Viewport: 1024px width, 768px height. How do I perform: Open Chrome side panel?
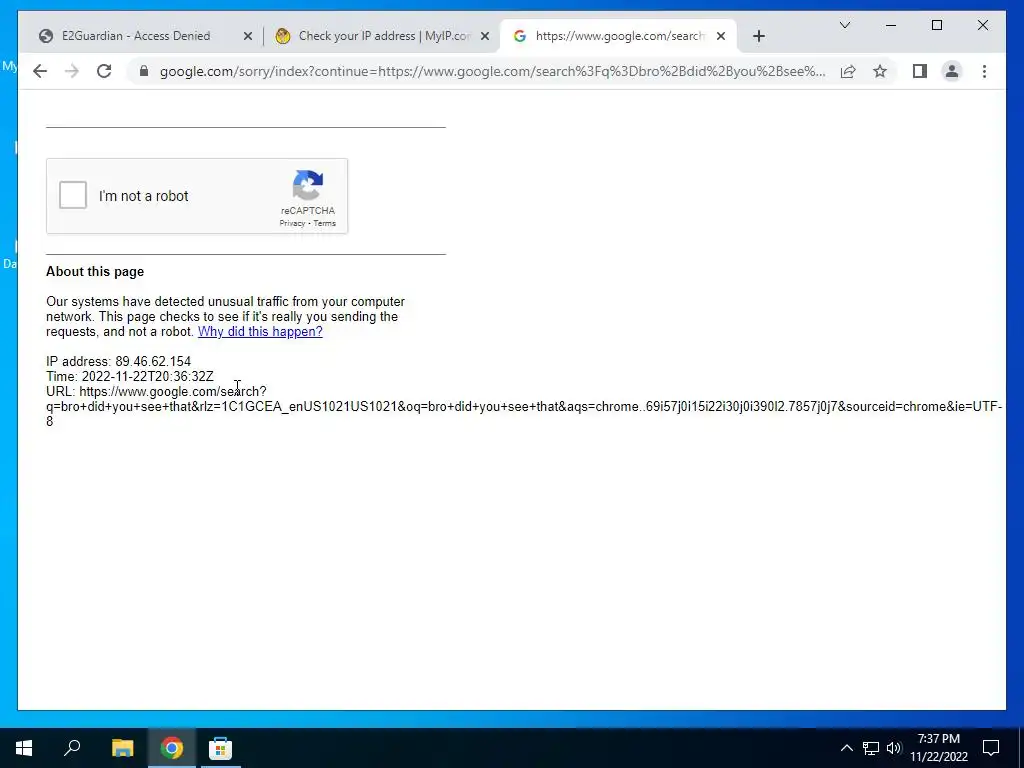[920, 71]
